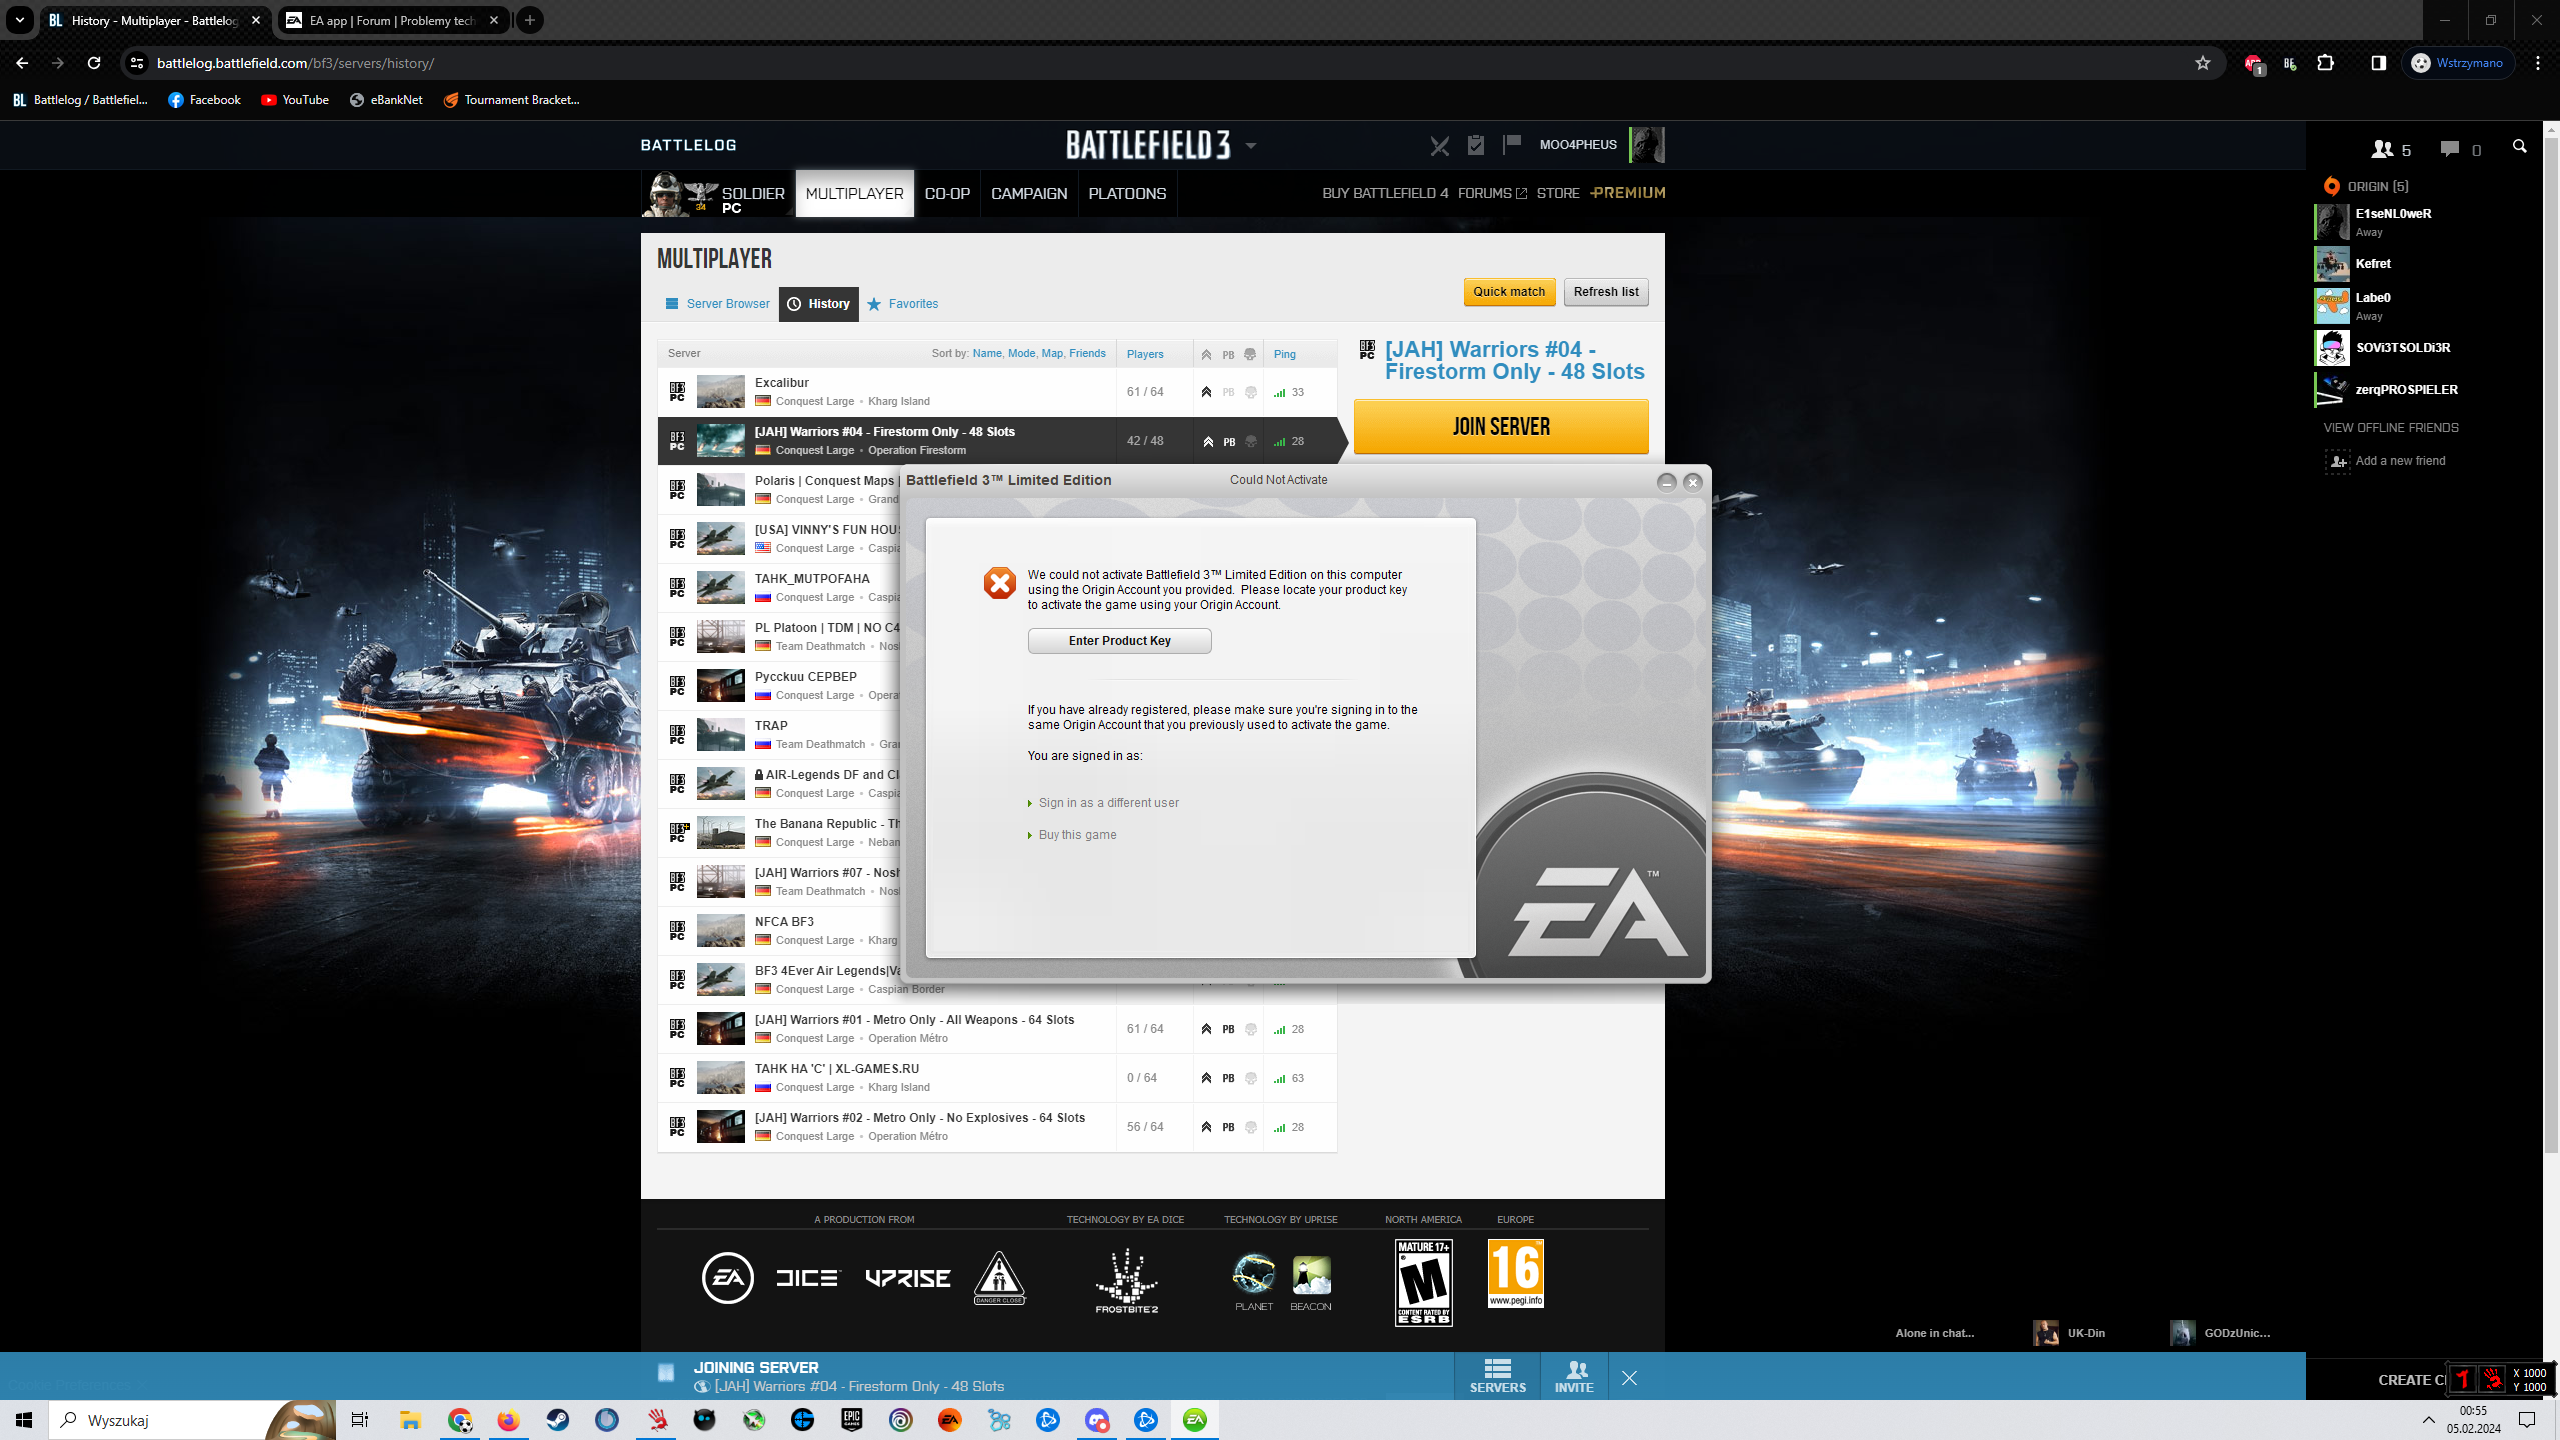Switch to the Server Browser tab

pyautogui.click(x=717, y=304)
